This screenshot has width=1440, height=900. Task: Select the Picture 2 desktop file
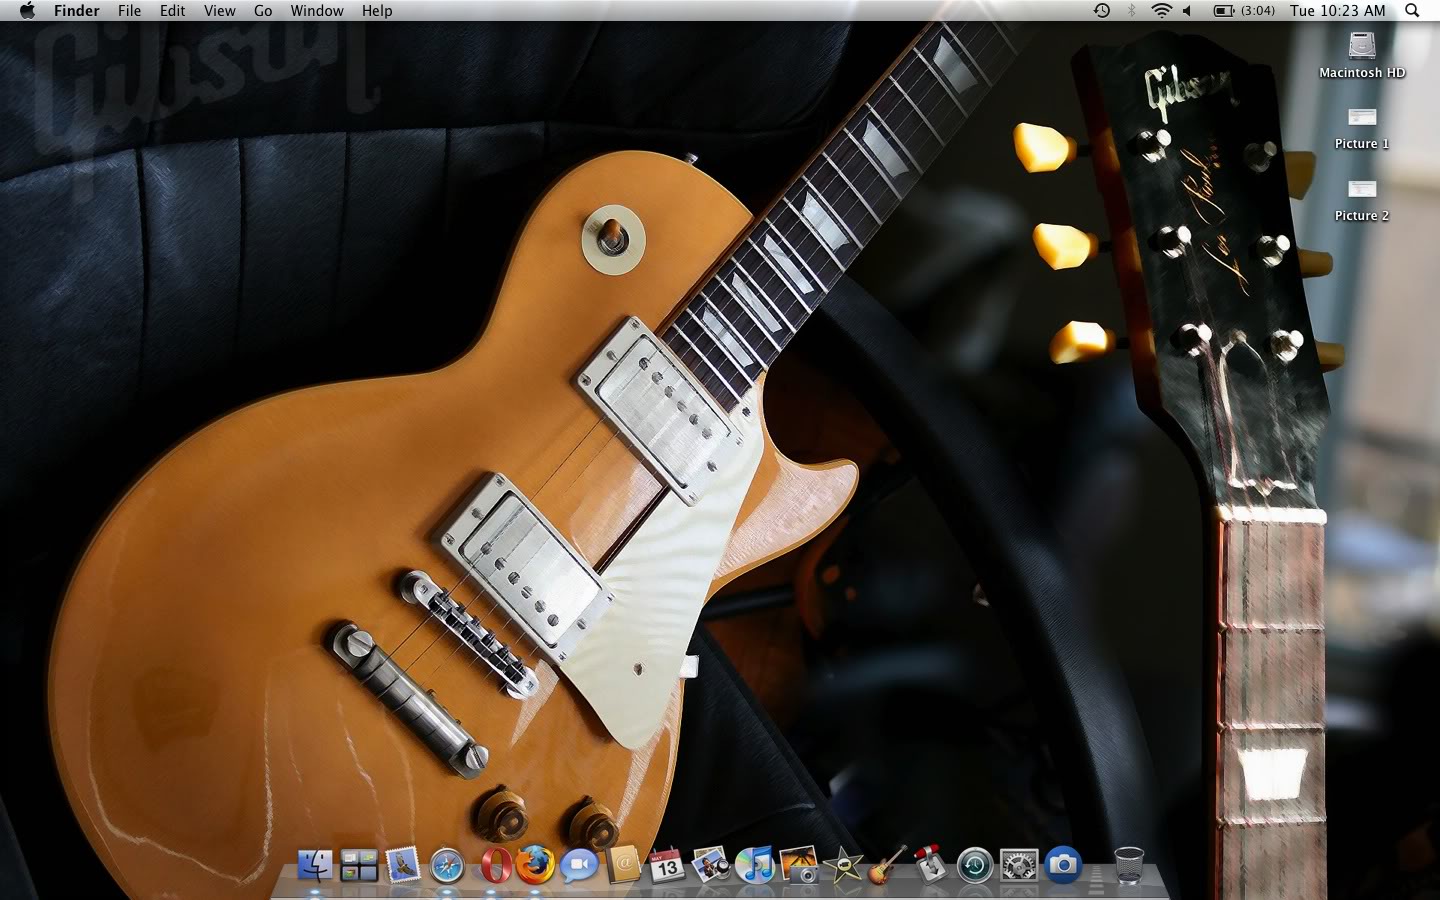click(1362, 199)
